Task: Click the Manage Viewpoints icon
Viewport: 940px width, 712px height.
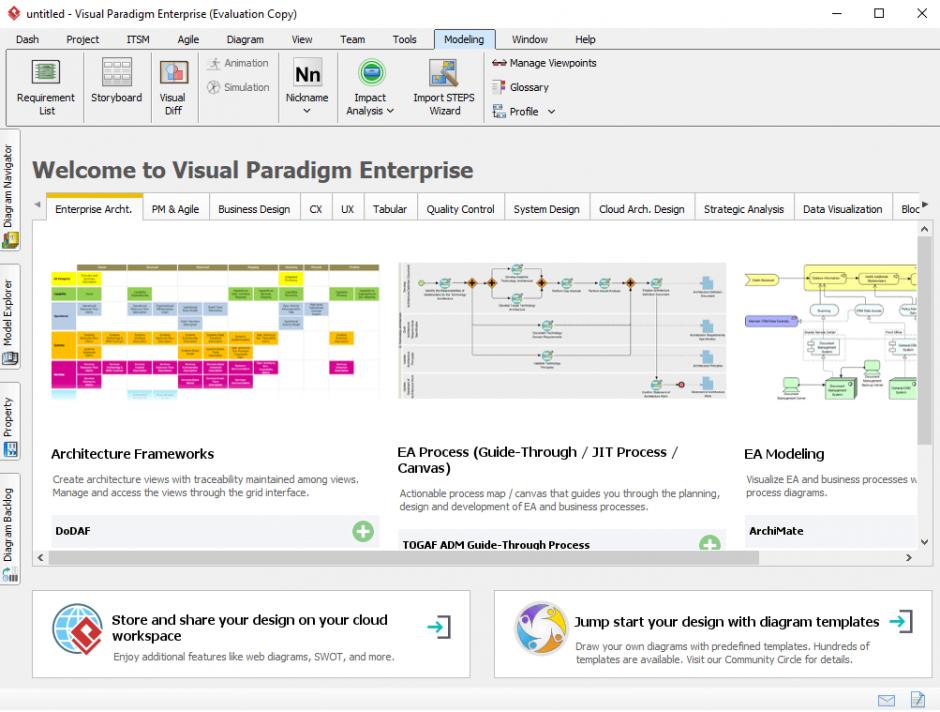Action: [499, 63]
